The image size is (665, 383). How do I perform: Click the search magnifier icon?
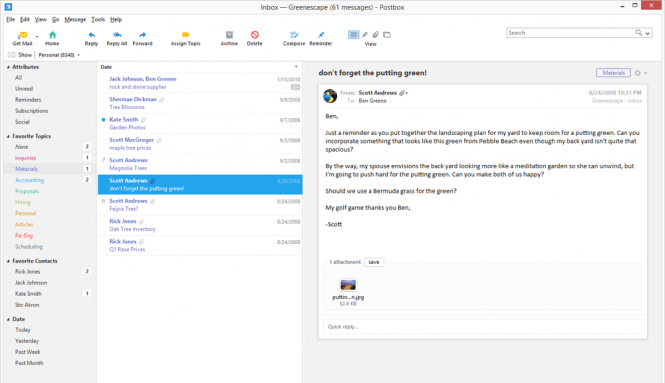(639, 33)
